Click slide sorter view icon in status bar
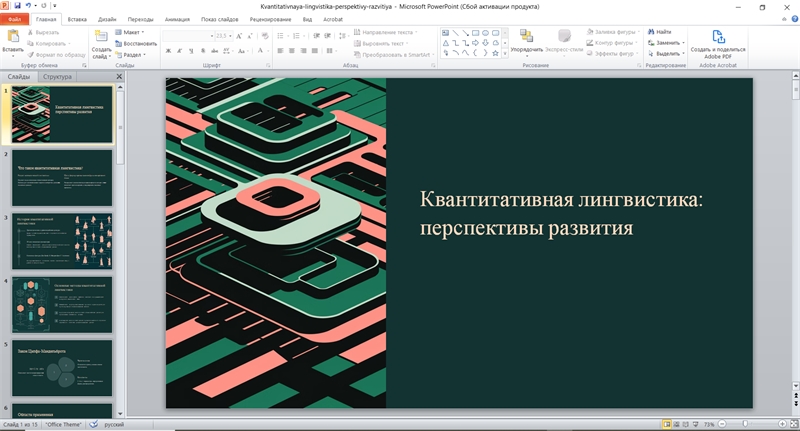This screenshot has height=431, width=800. (x=676, y=424)
